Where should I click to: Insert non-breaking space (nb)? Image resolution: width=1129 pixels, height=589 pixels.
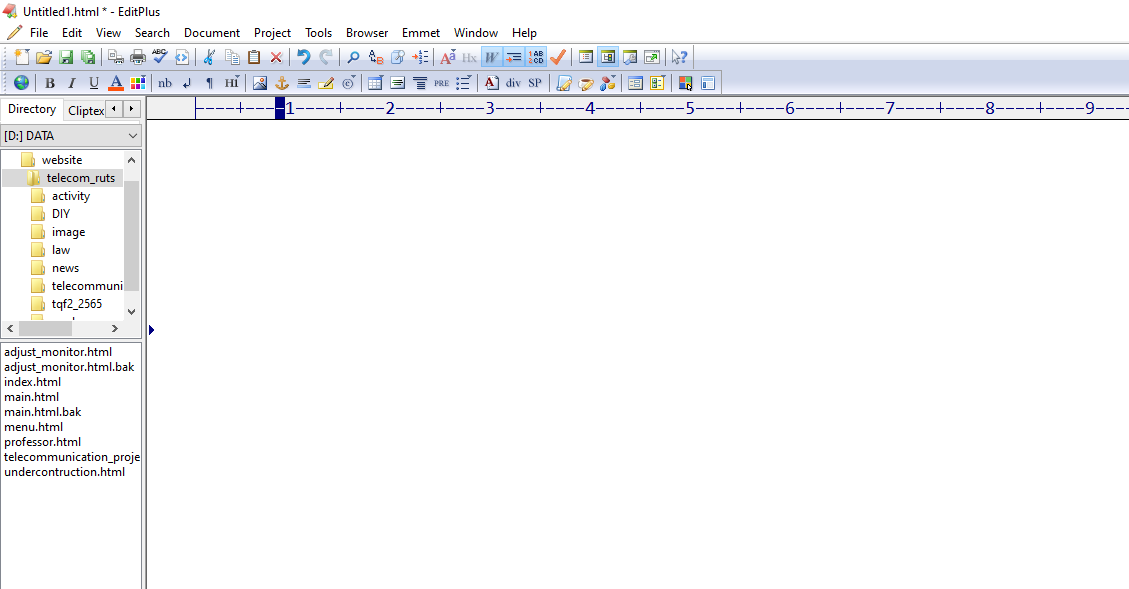[165, 83]
